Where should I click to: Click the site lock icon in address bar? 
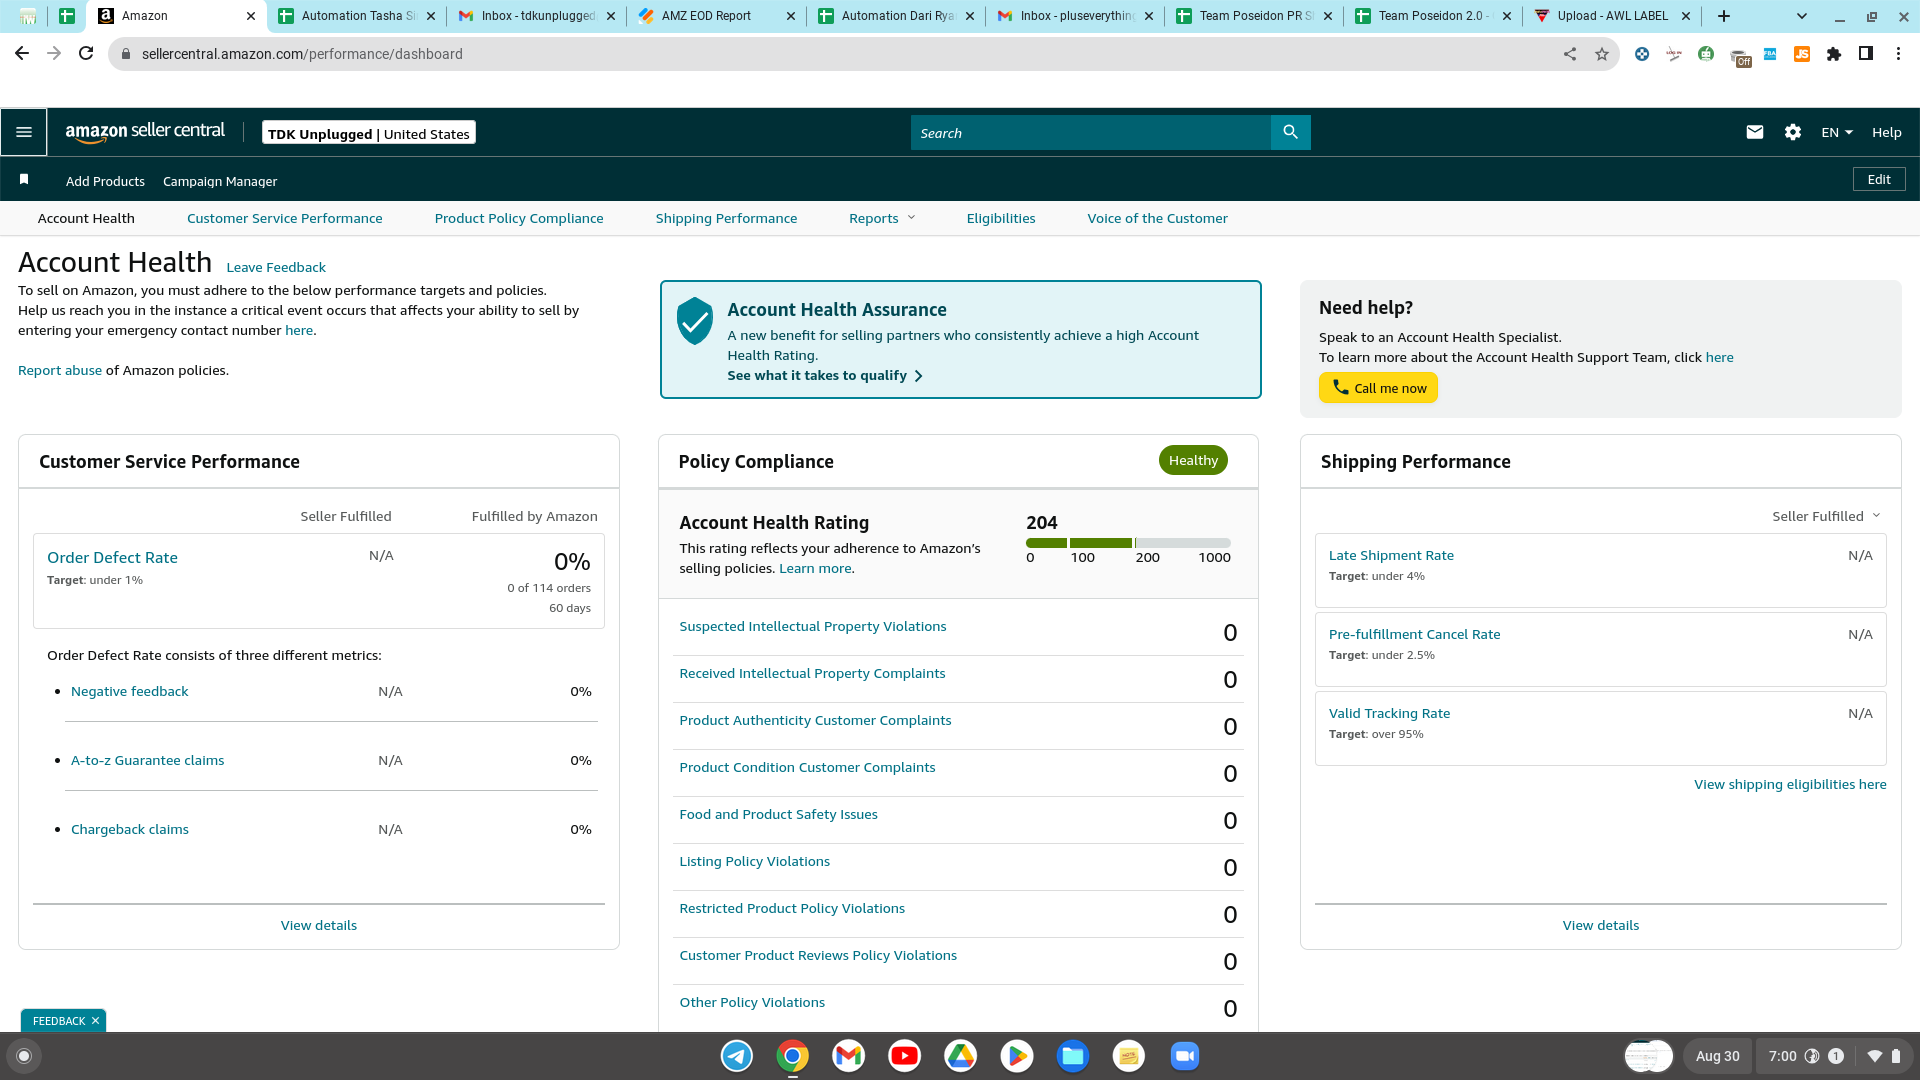click(126, 54)
